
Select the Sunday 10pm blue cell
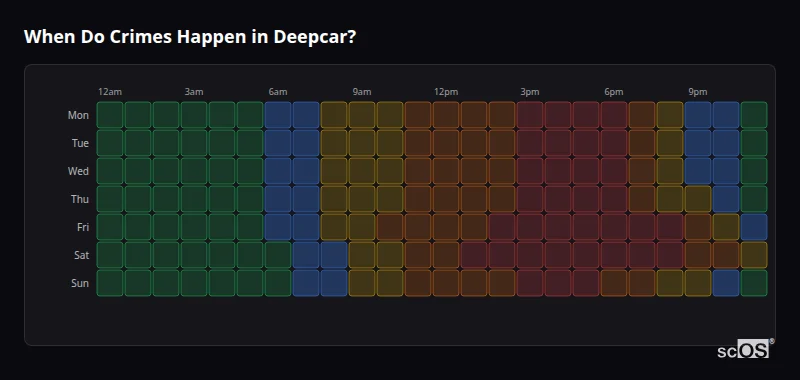[x=726, y=283]
